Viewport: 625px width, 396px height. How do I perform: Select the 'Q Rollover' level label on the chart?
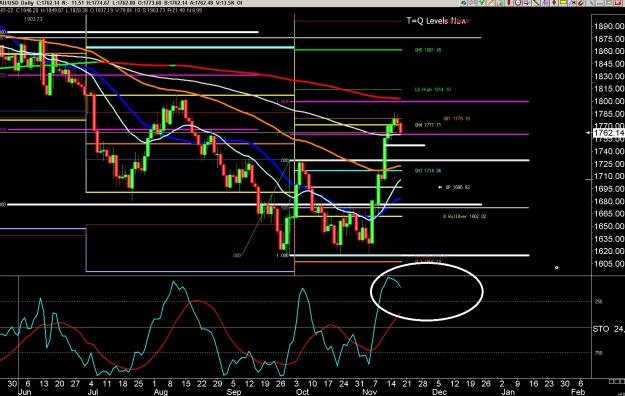point(464,217)
